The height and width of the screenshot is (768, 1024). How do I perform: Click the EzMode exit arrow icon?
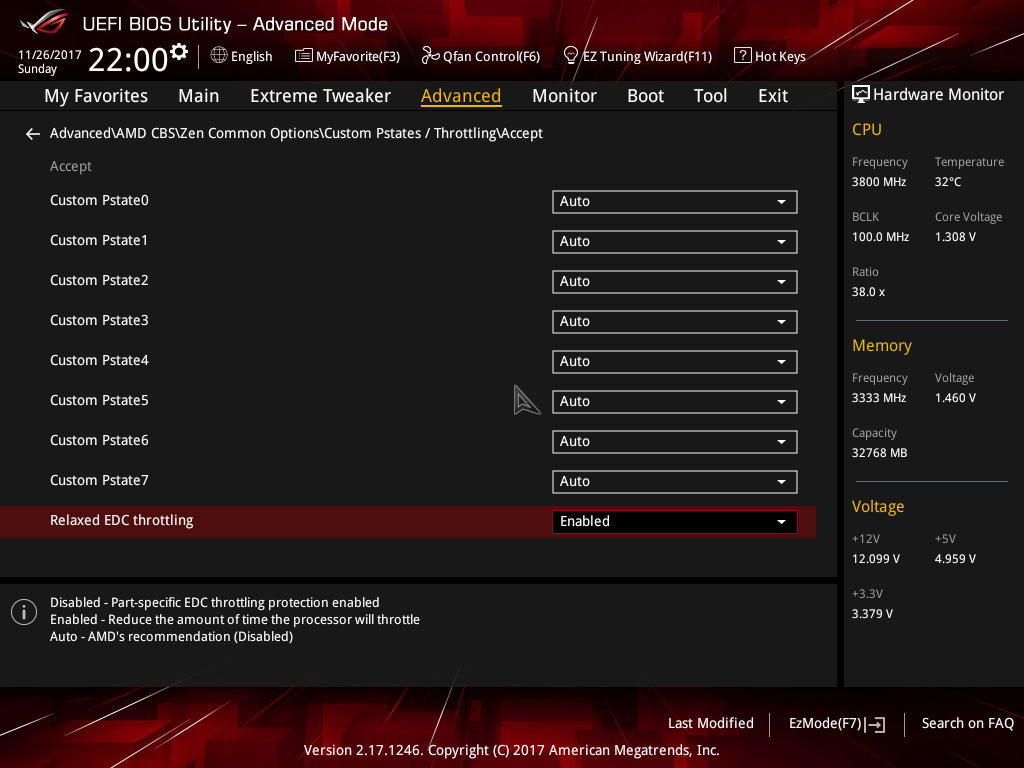875,724
